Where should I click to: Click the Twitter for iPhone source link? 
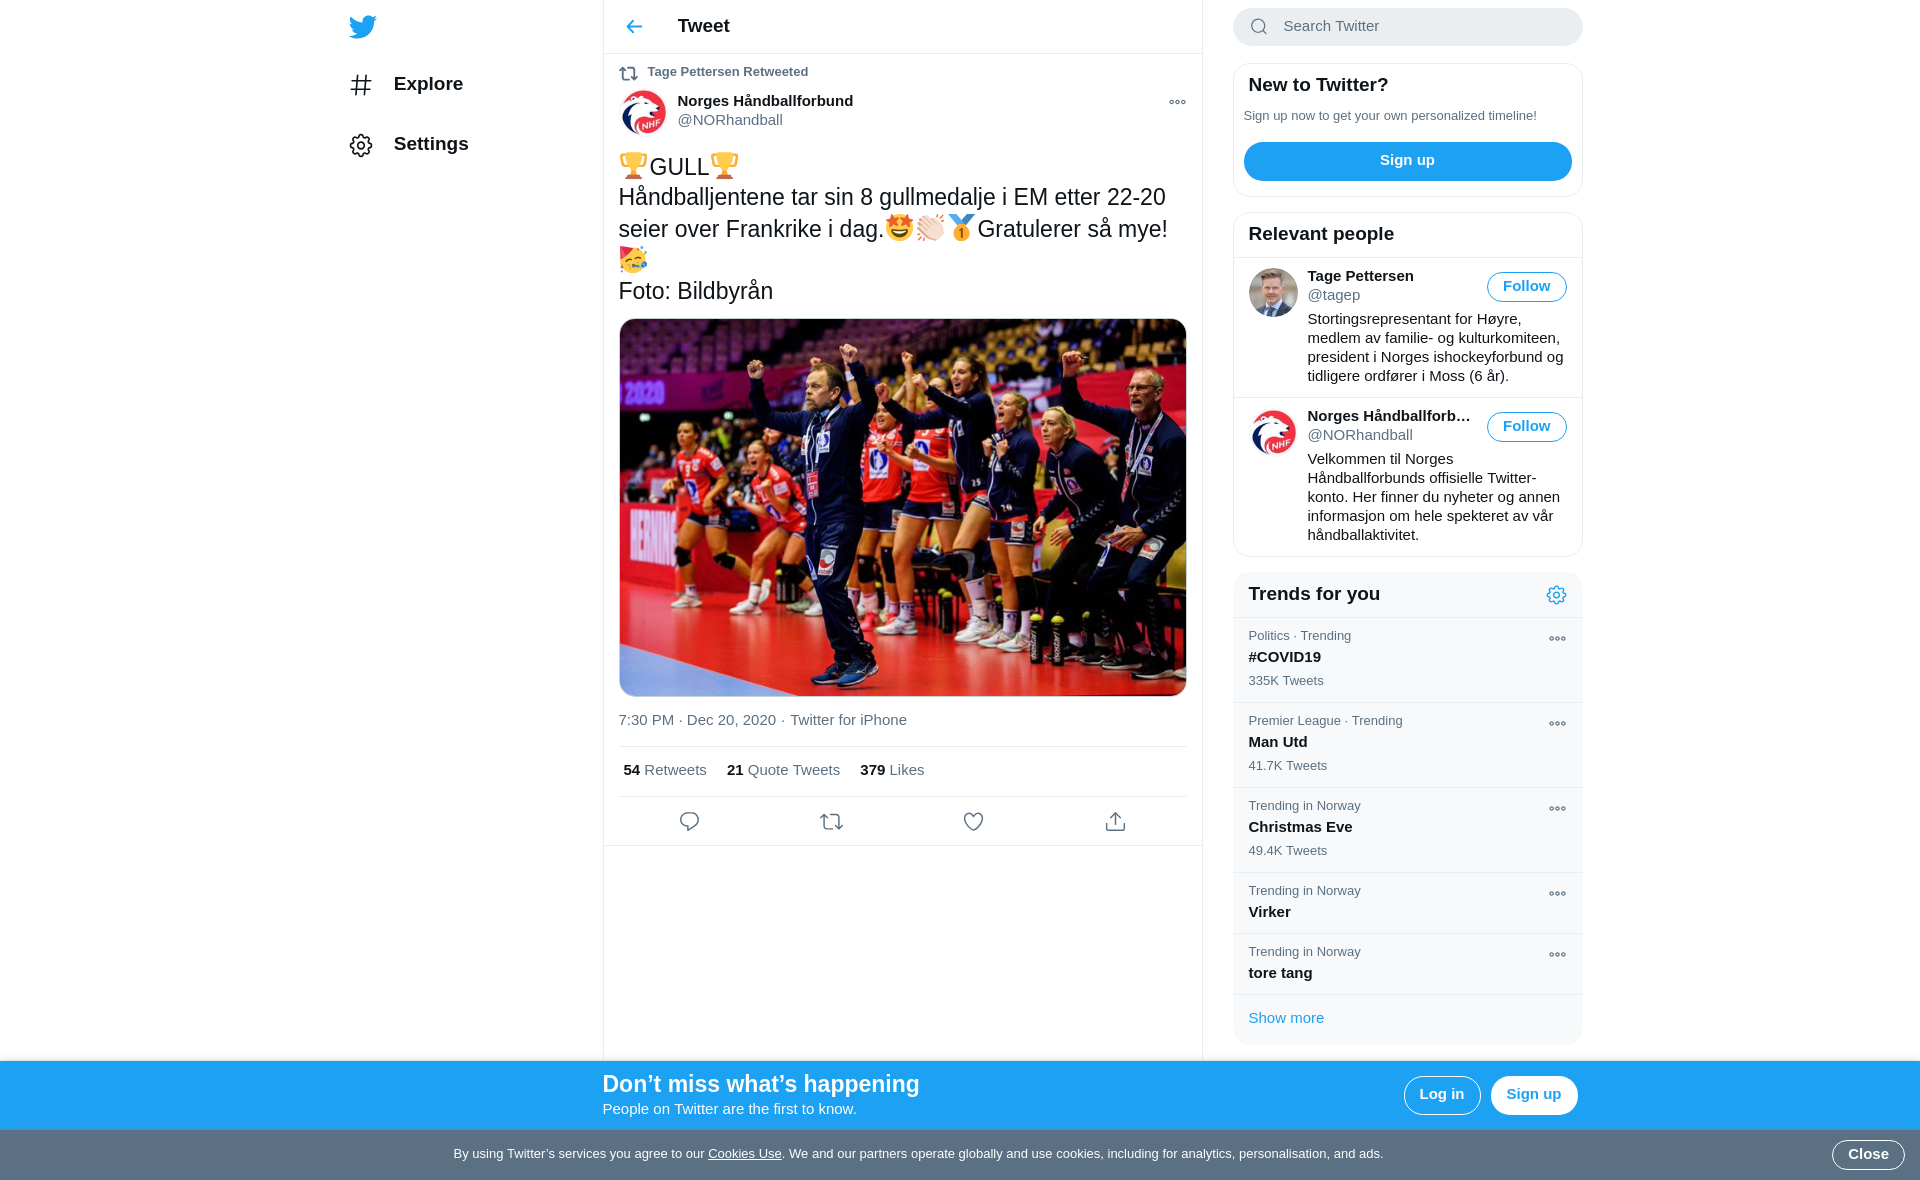tap(848, 720)
